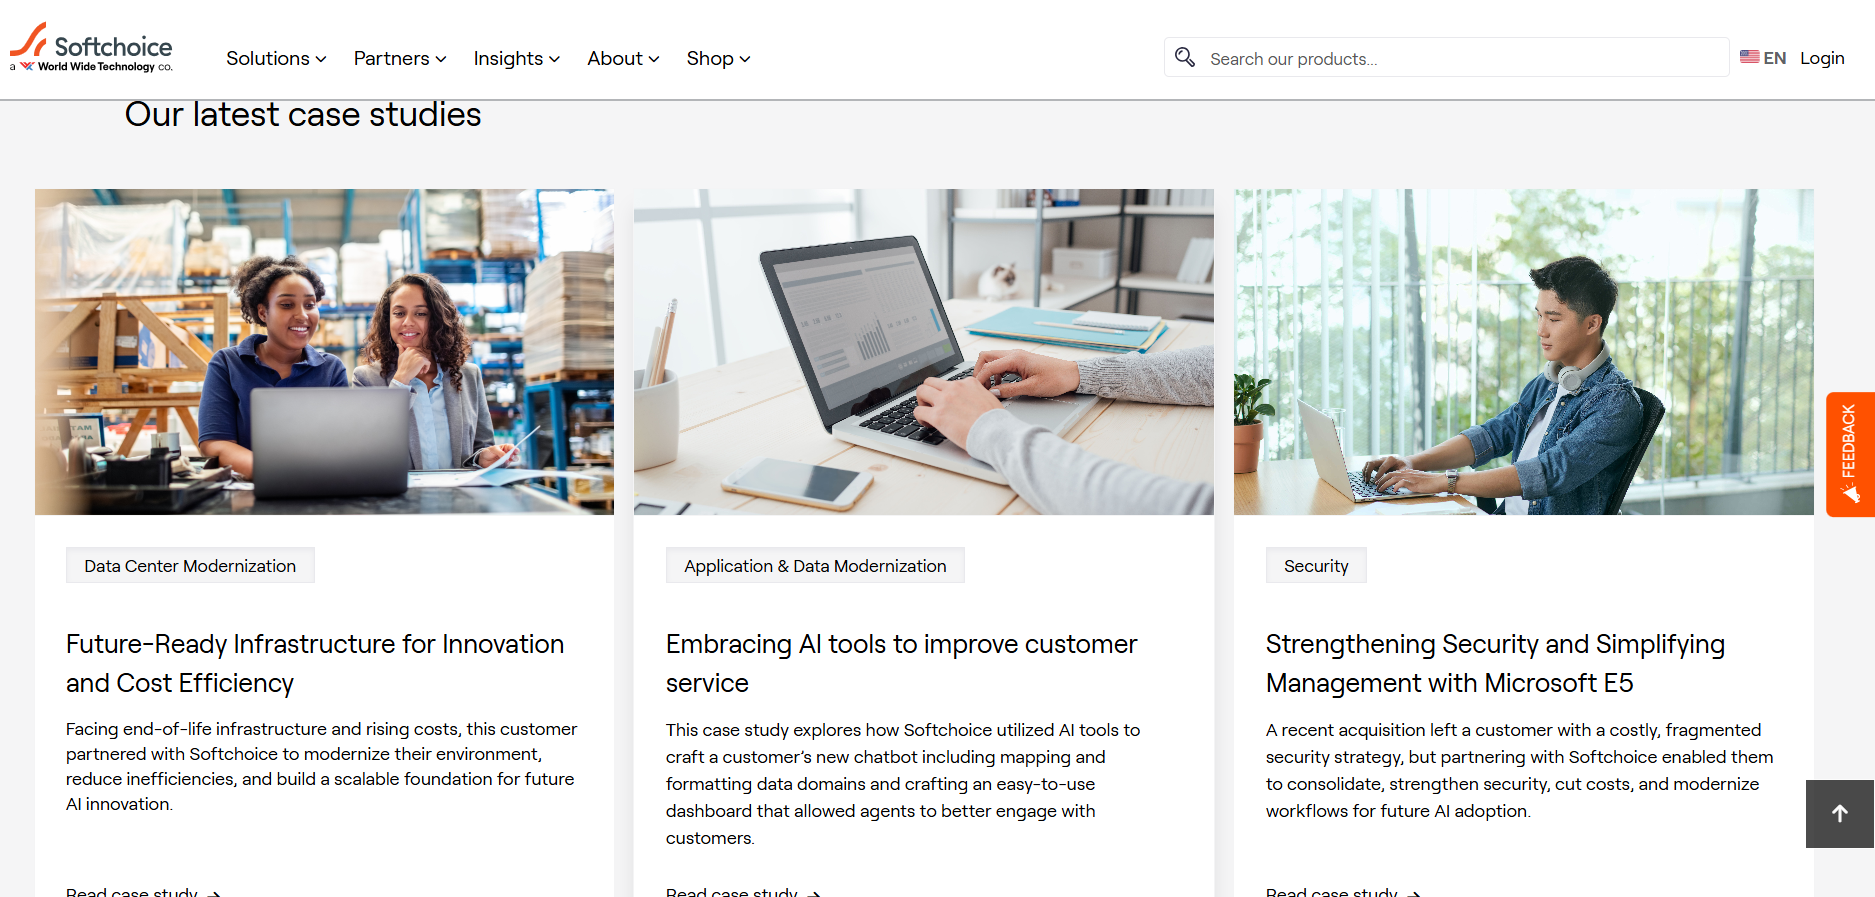Screen dimensions: 1875x897
Task: Click the Security tag
Action: (1316, 566)
